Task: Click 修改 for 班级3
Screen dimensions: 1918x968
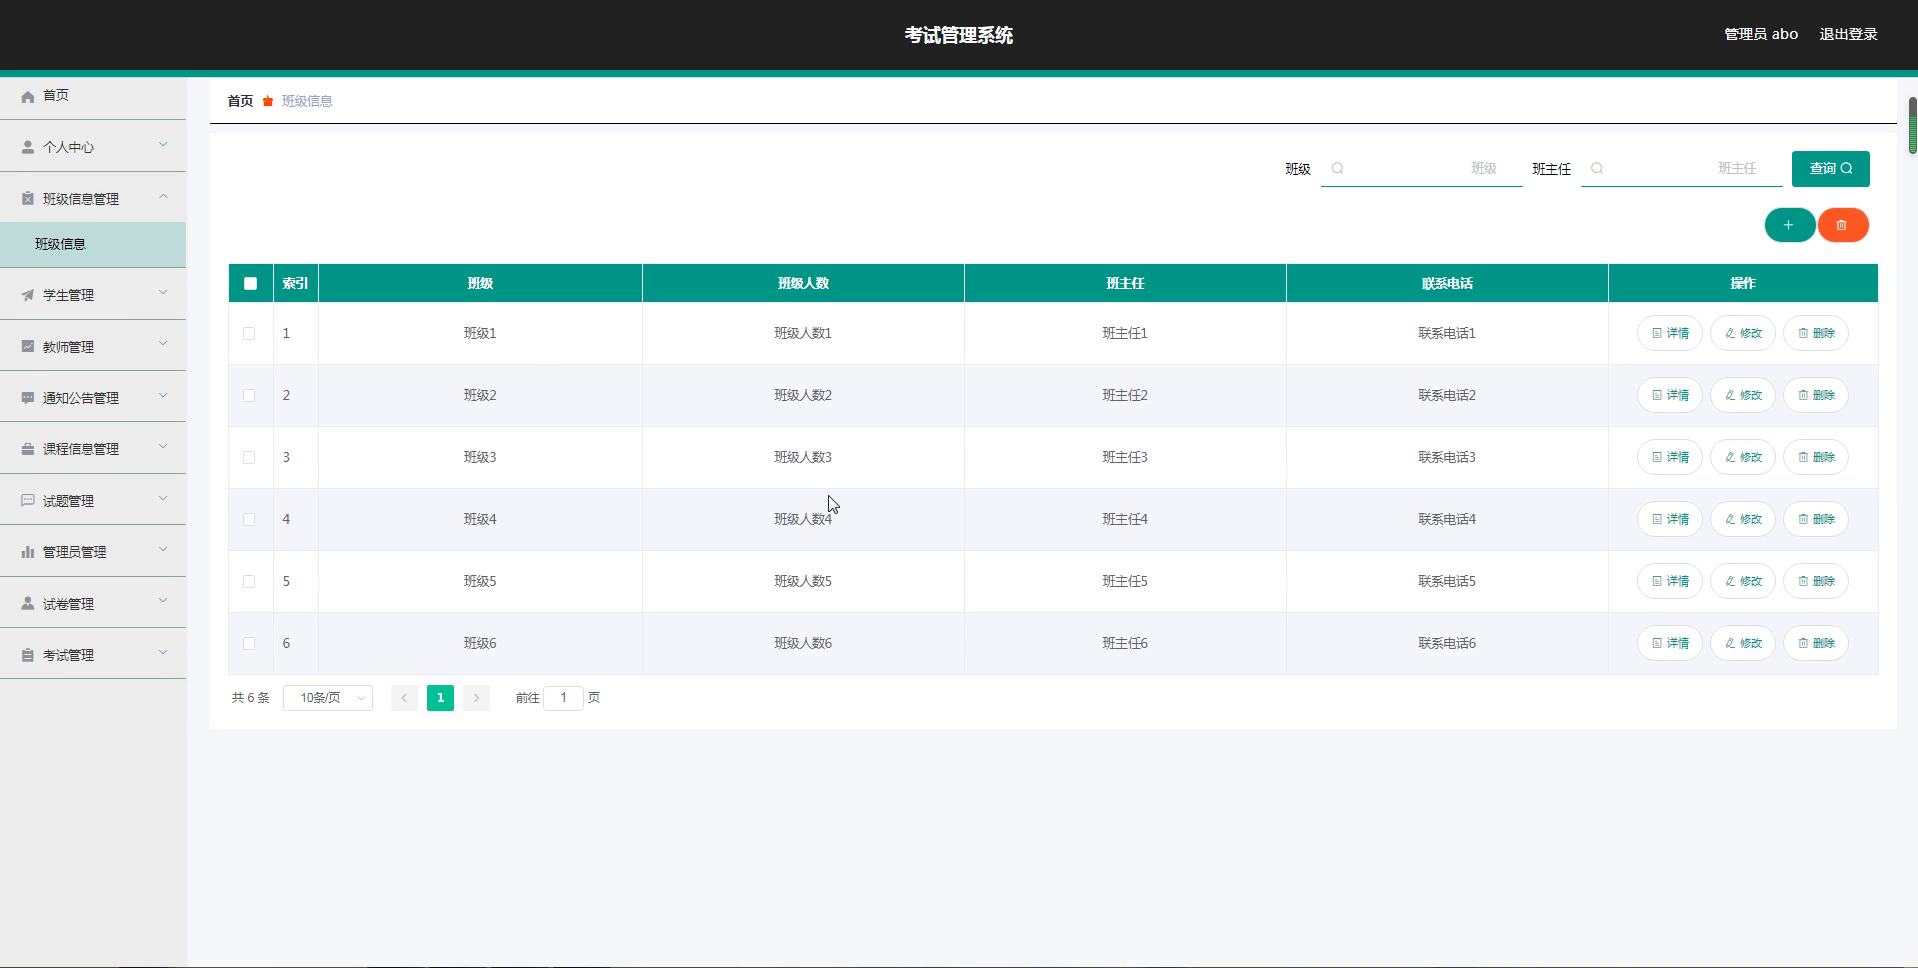Action: coord(1742,457)
